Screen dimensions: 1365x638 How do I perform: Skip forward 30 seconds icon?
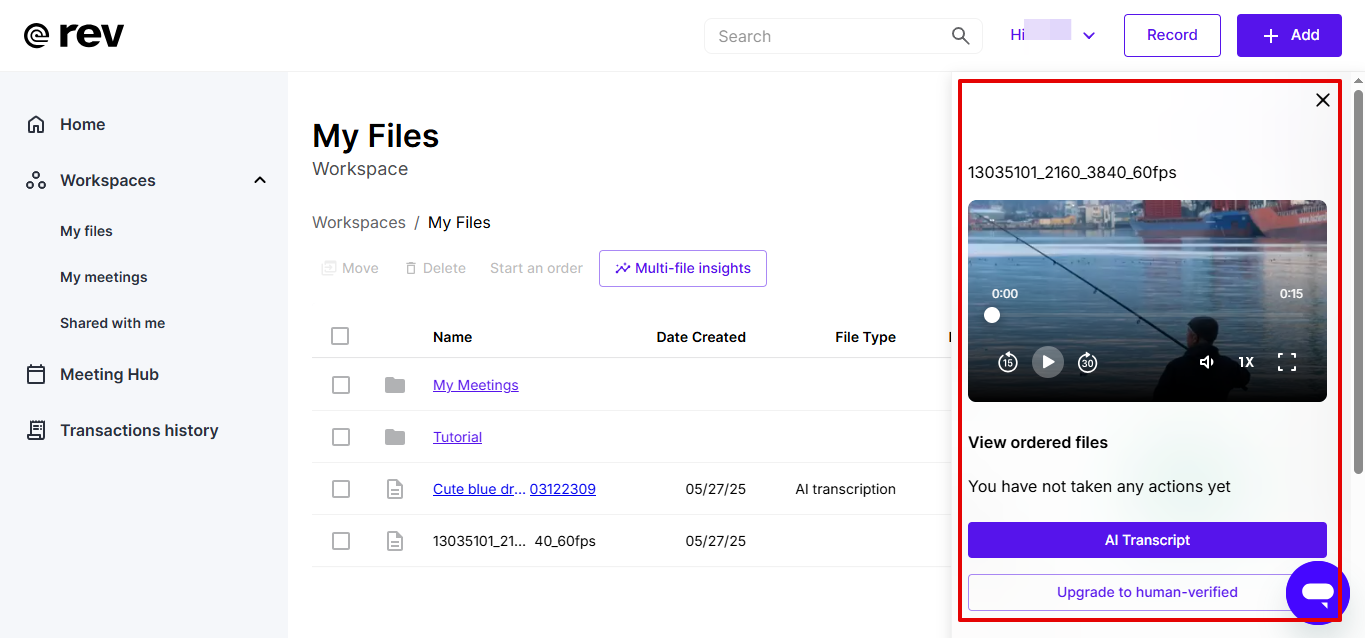[1087, 362]
